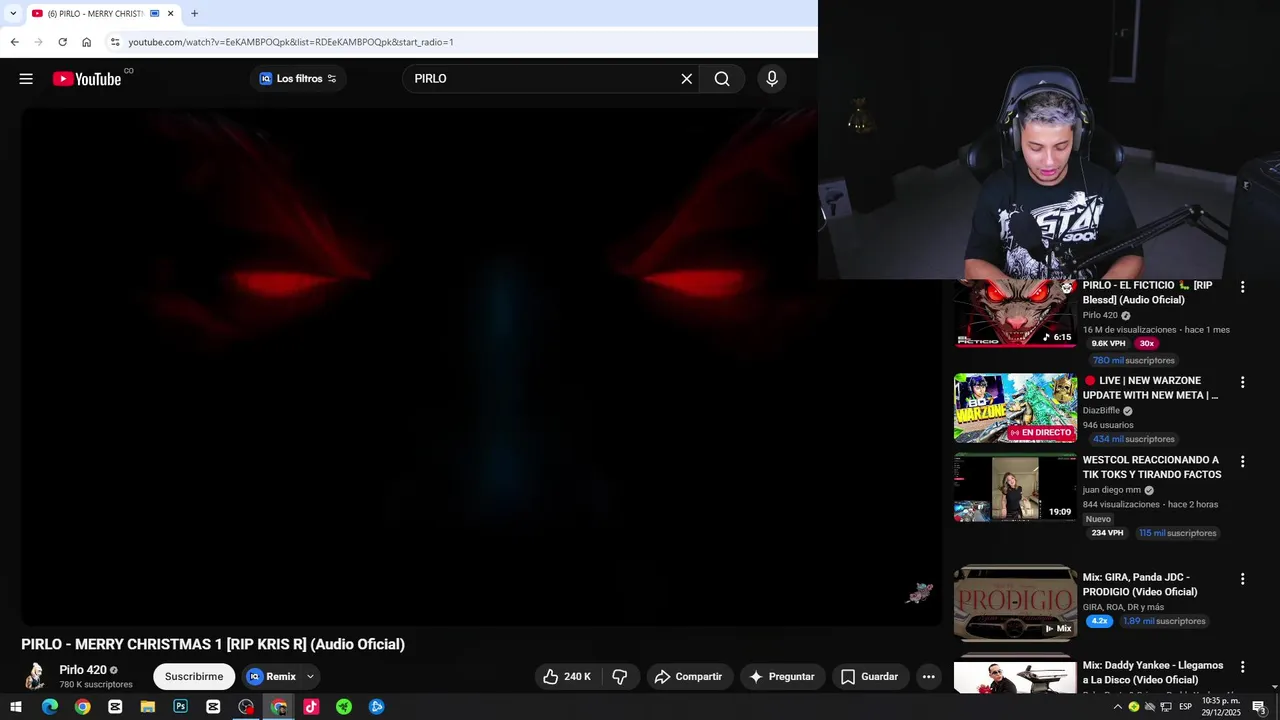The width and height of the screenshot is (1280, 720).
Task: Open LIVE NEW WARZONE UPDATE title link
Action: click(x=1151, y=388)
